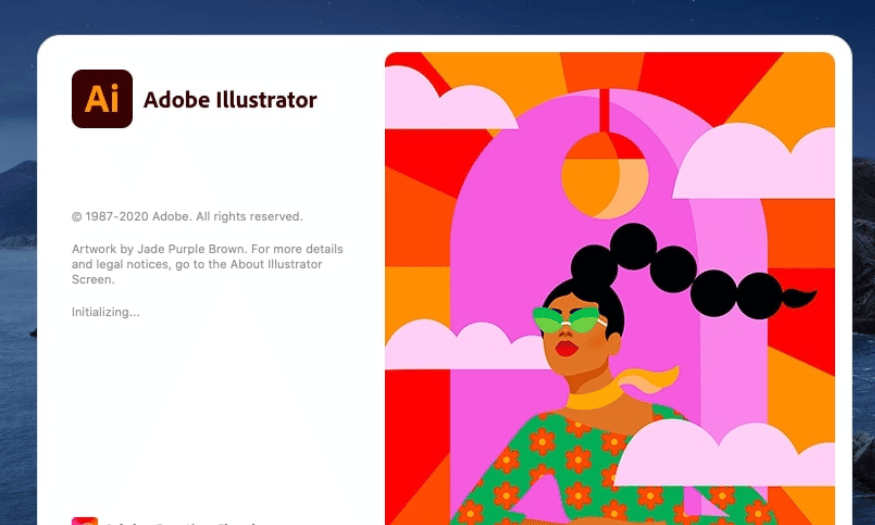Click the Ai Illustrator logo icon
Viewport: 875px width, 525px height.
pos(102,99)
